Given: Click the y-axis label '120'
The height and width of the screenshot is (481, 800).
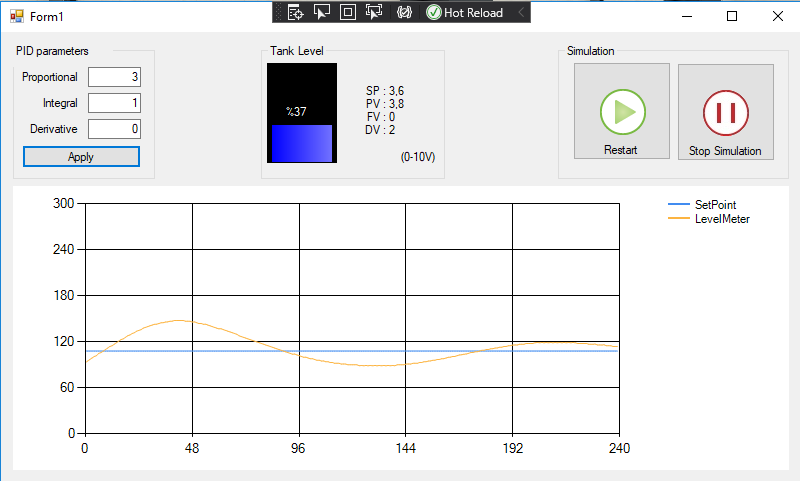Looking at the screenshot, I should 64,341.
